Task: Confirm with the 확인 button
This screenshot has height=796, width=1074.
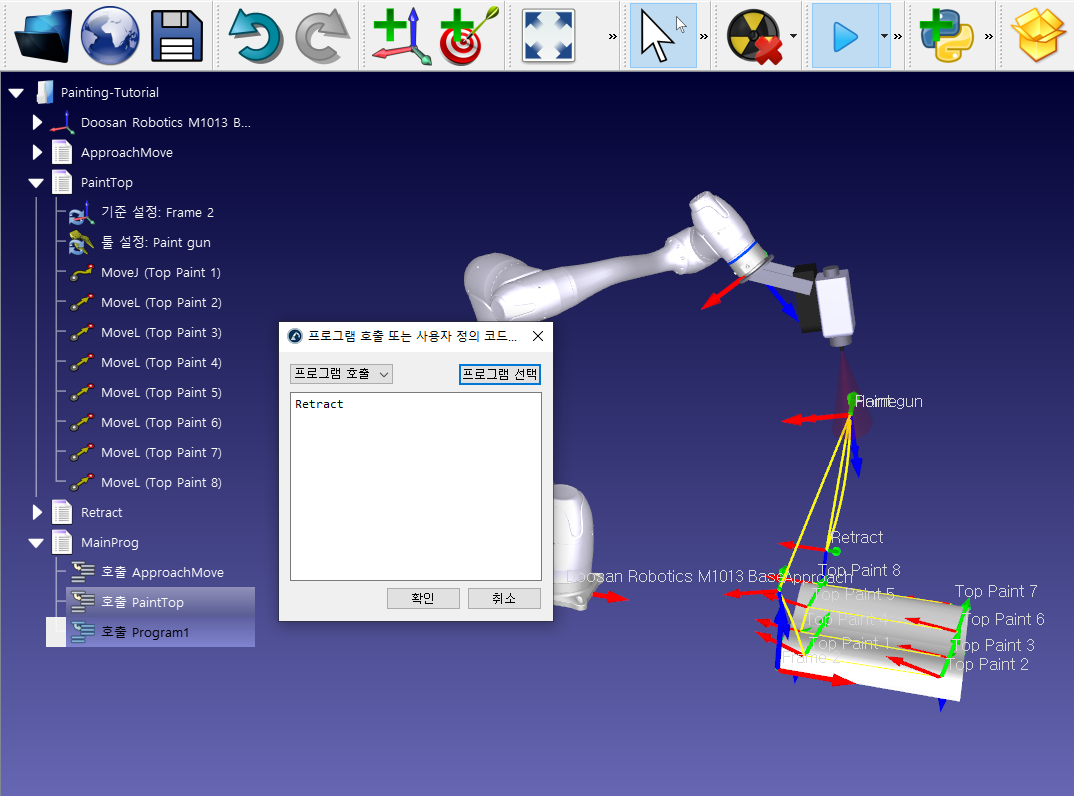Action: click(423, 598)
